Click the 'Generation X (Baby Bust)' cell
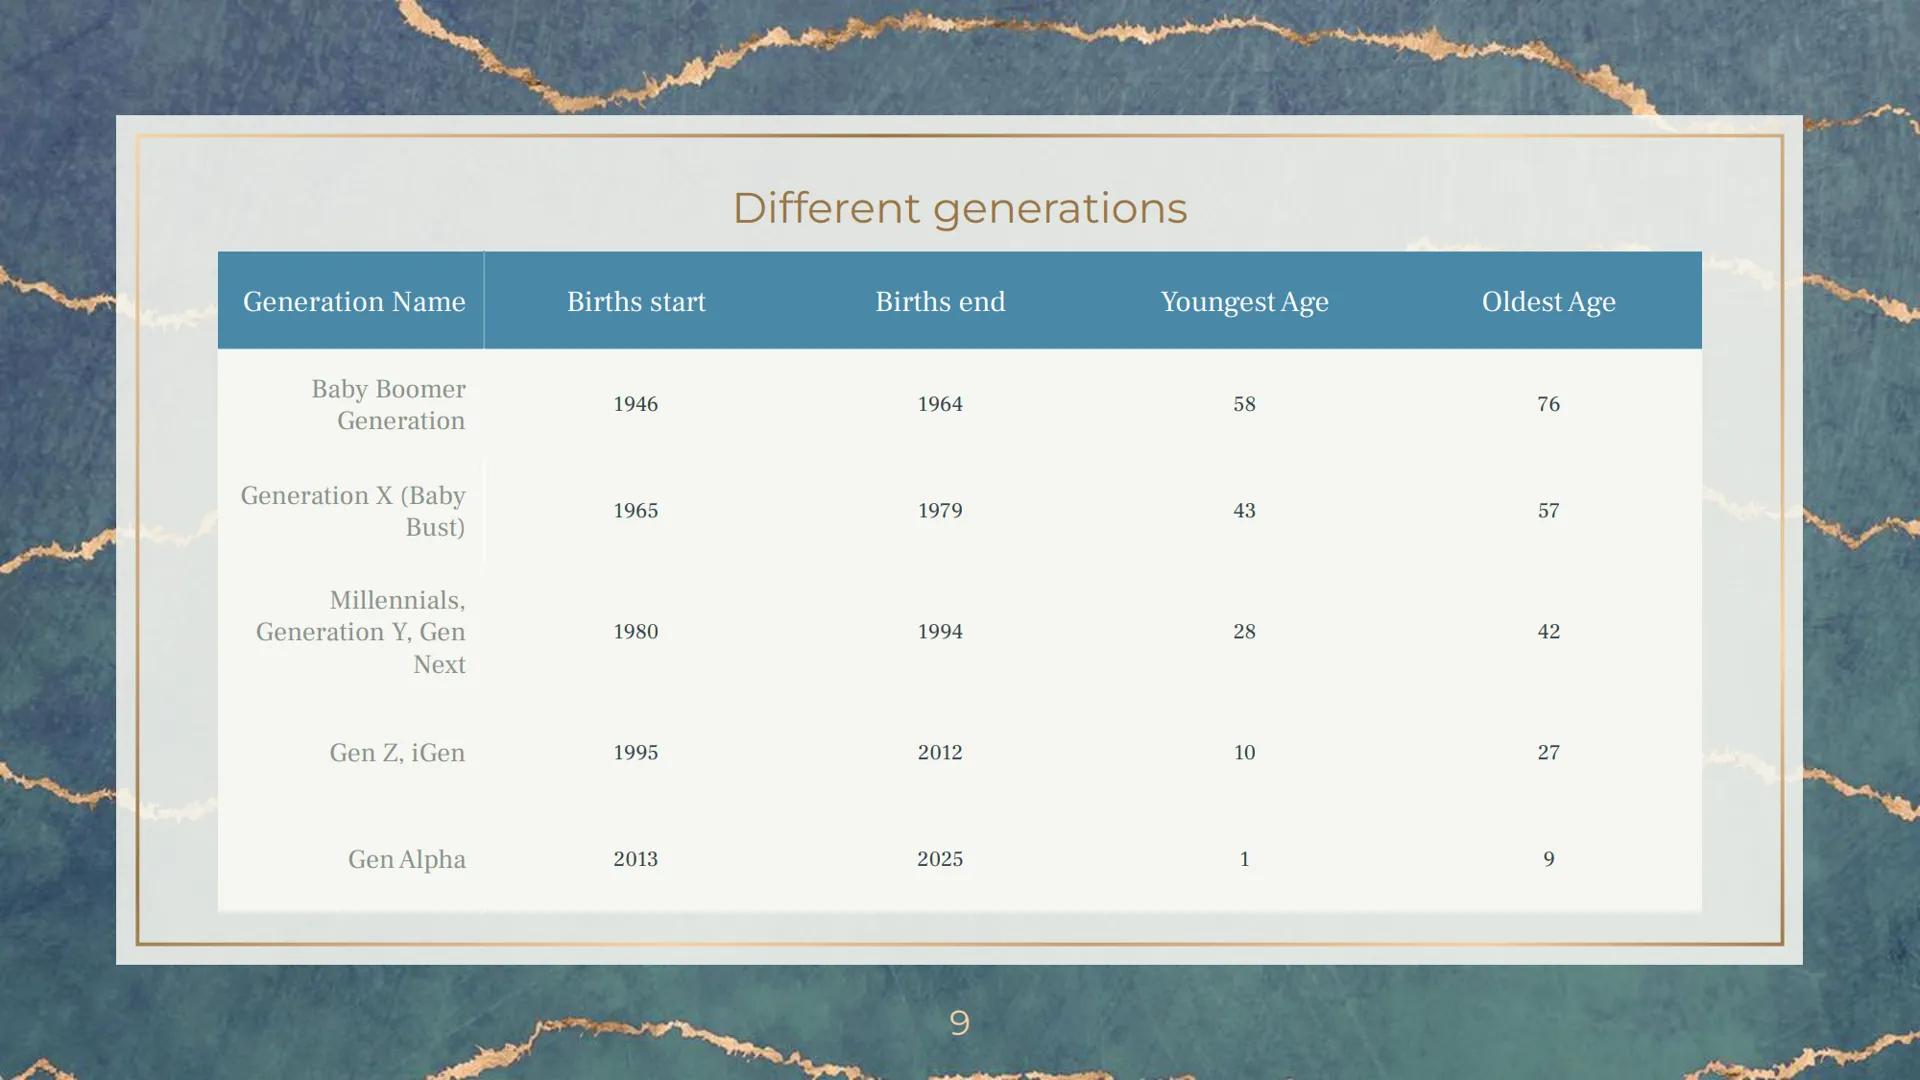 pyautogui.click(x=353, y=511)
